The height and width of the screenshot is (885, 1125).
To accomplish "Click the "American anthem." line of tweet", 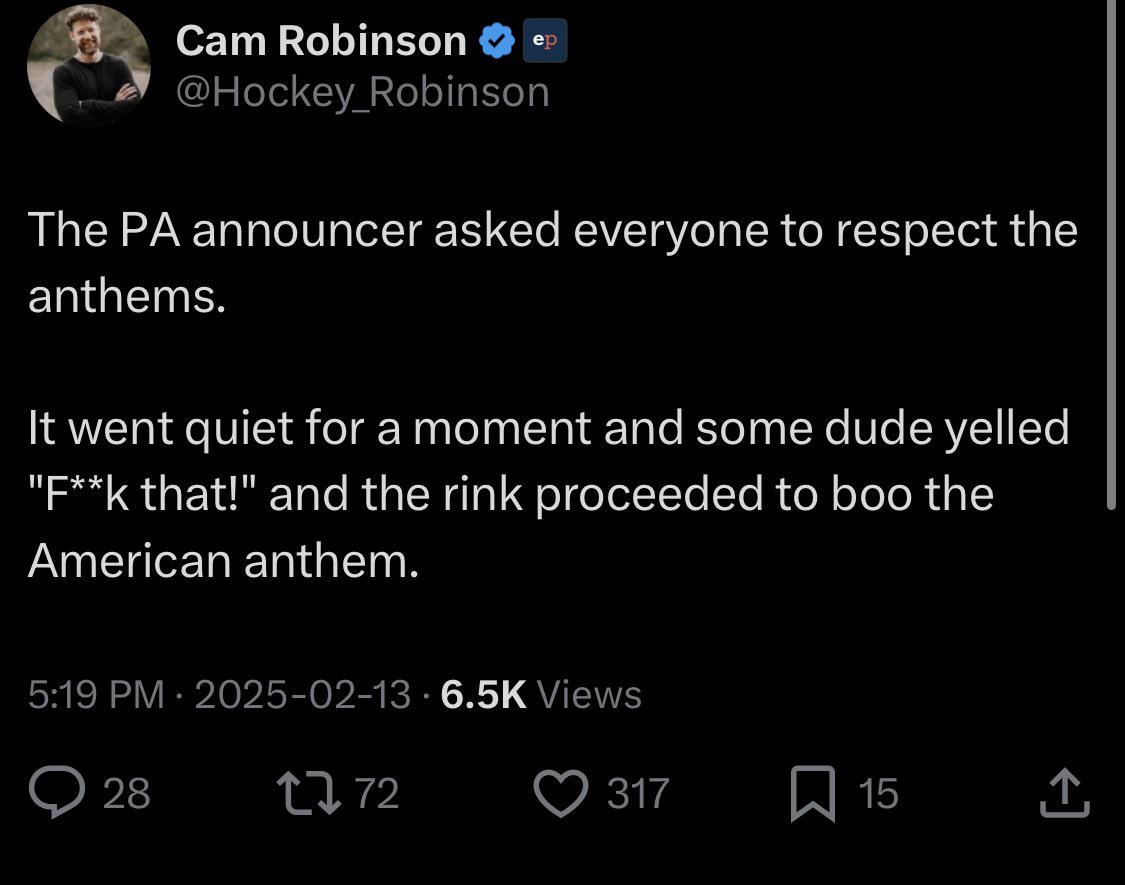I will [223, 561].
